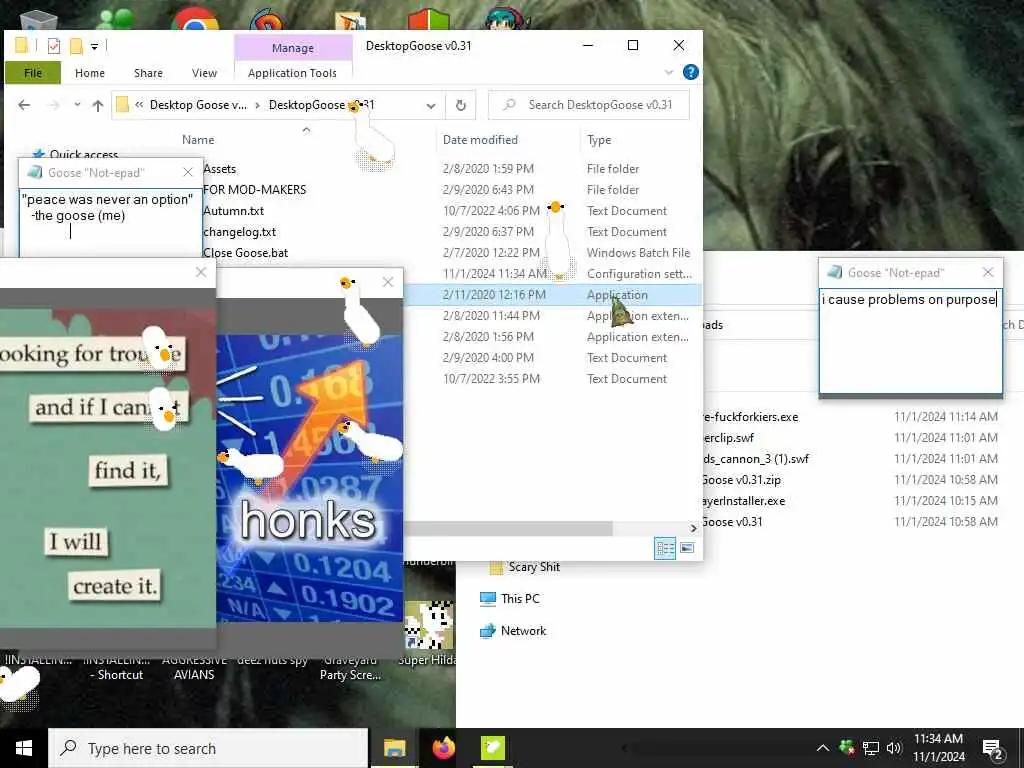Open the Super Hilda desktop shortcut icon
The height and width of the screenshot is (768, 1024).
pos(428,632)
